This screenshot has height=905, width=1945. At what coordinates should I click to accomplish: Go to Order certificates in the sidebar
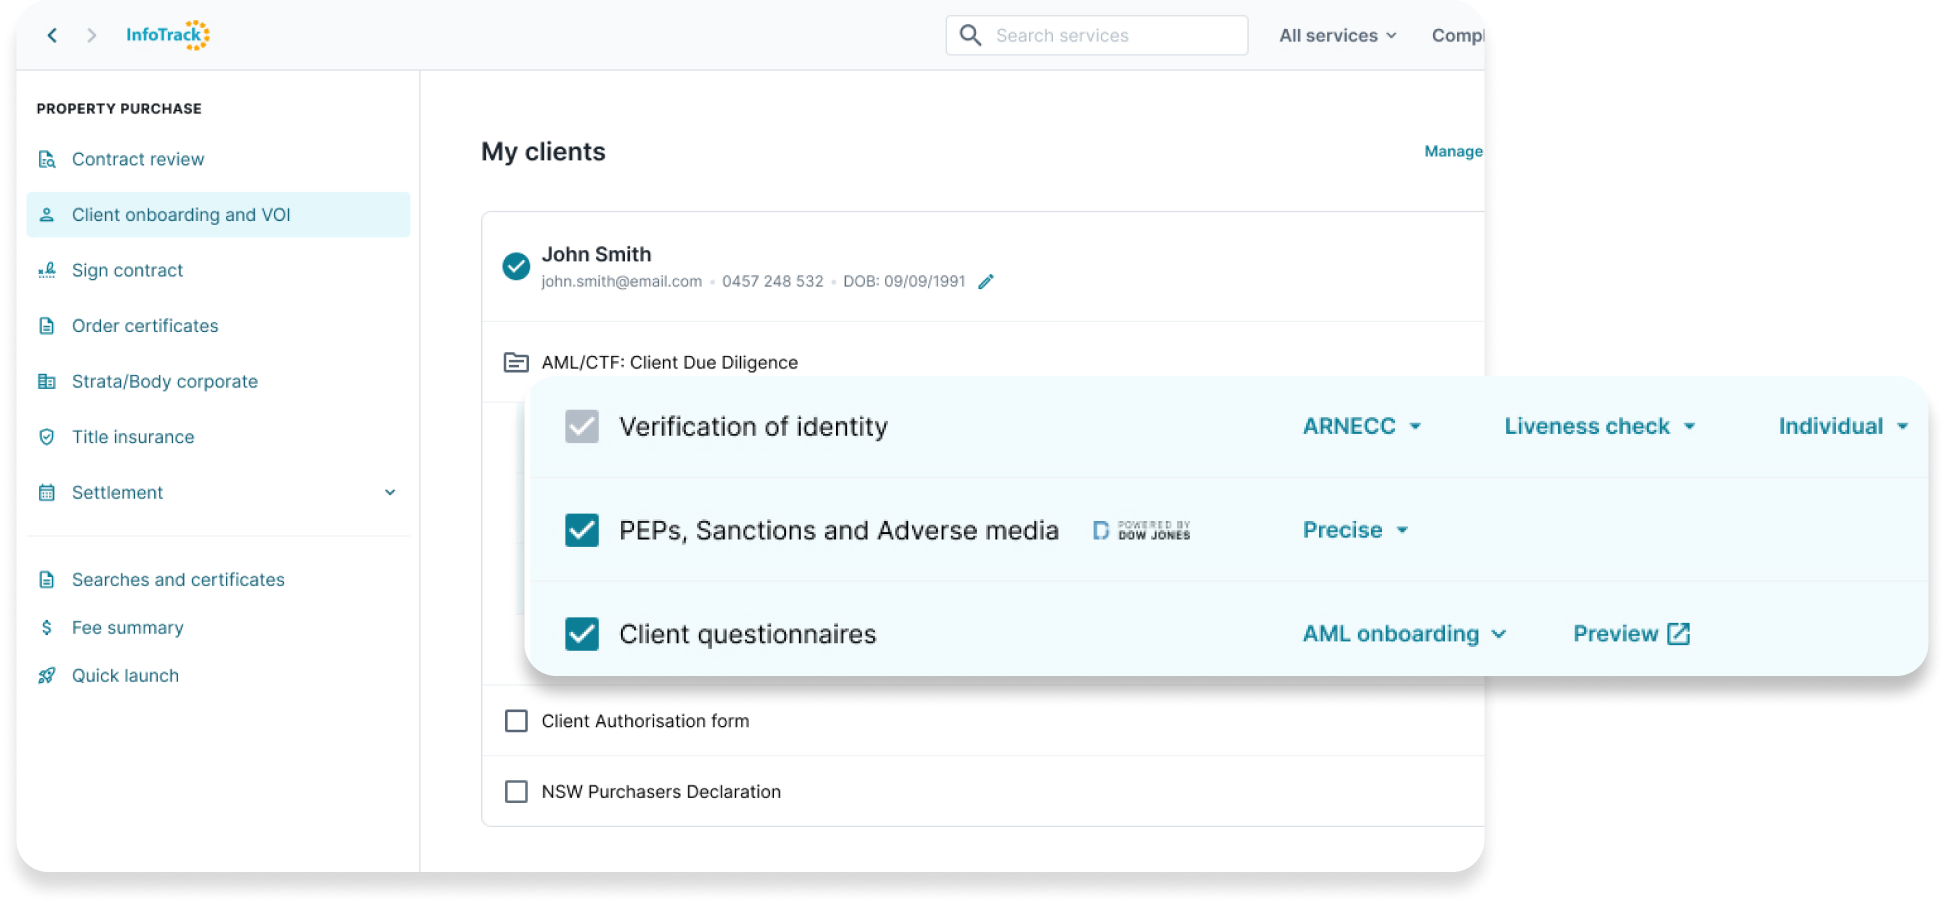[145, 326]
